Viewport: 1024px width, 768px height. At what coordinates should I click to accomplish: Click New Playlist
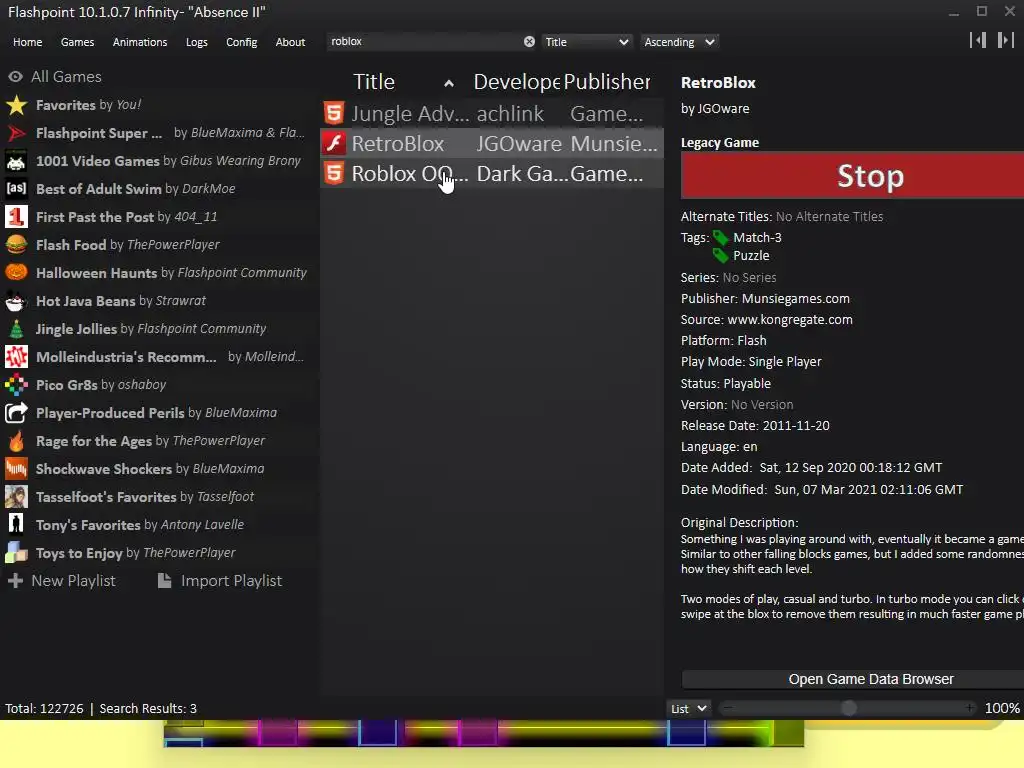coord(61,581)
